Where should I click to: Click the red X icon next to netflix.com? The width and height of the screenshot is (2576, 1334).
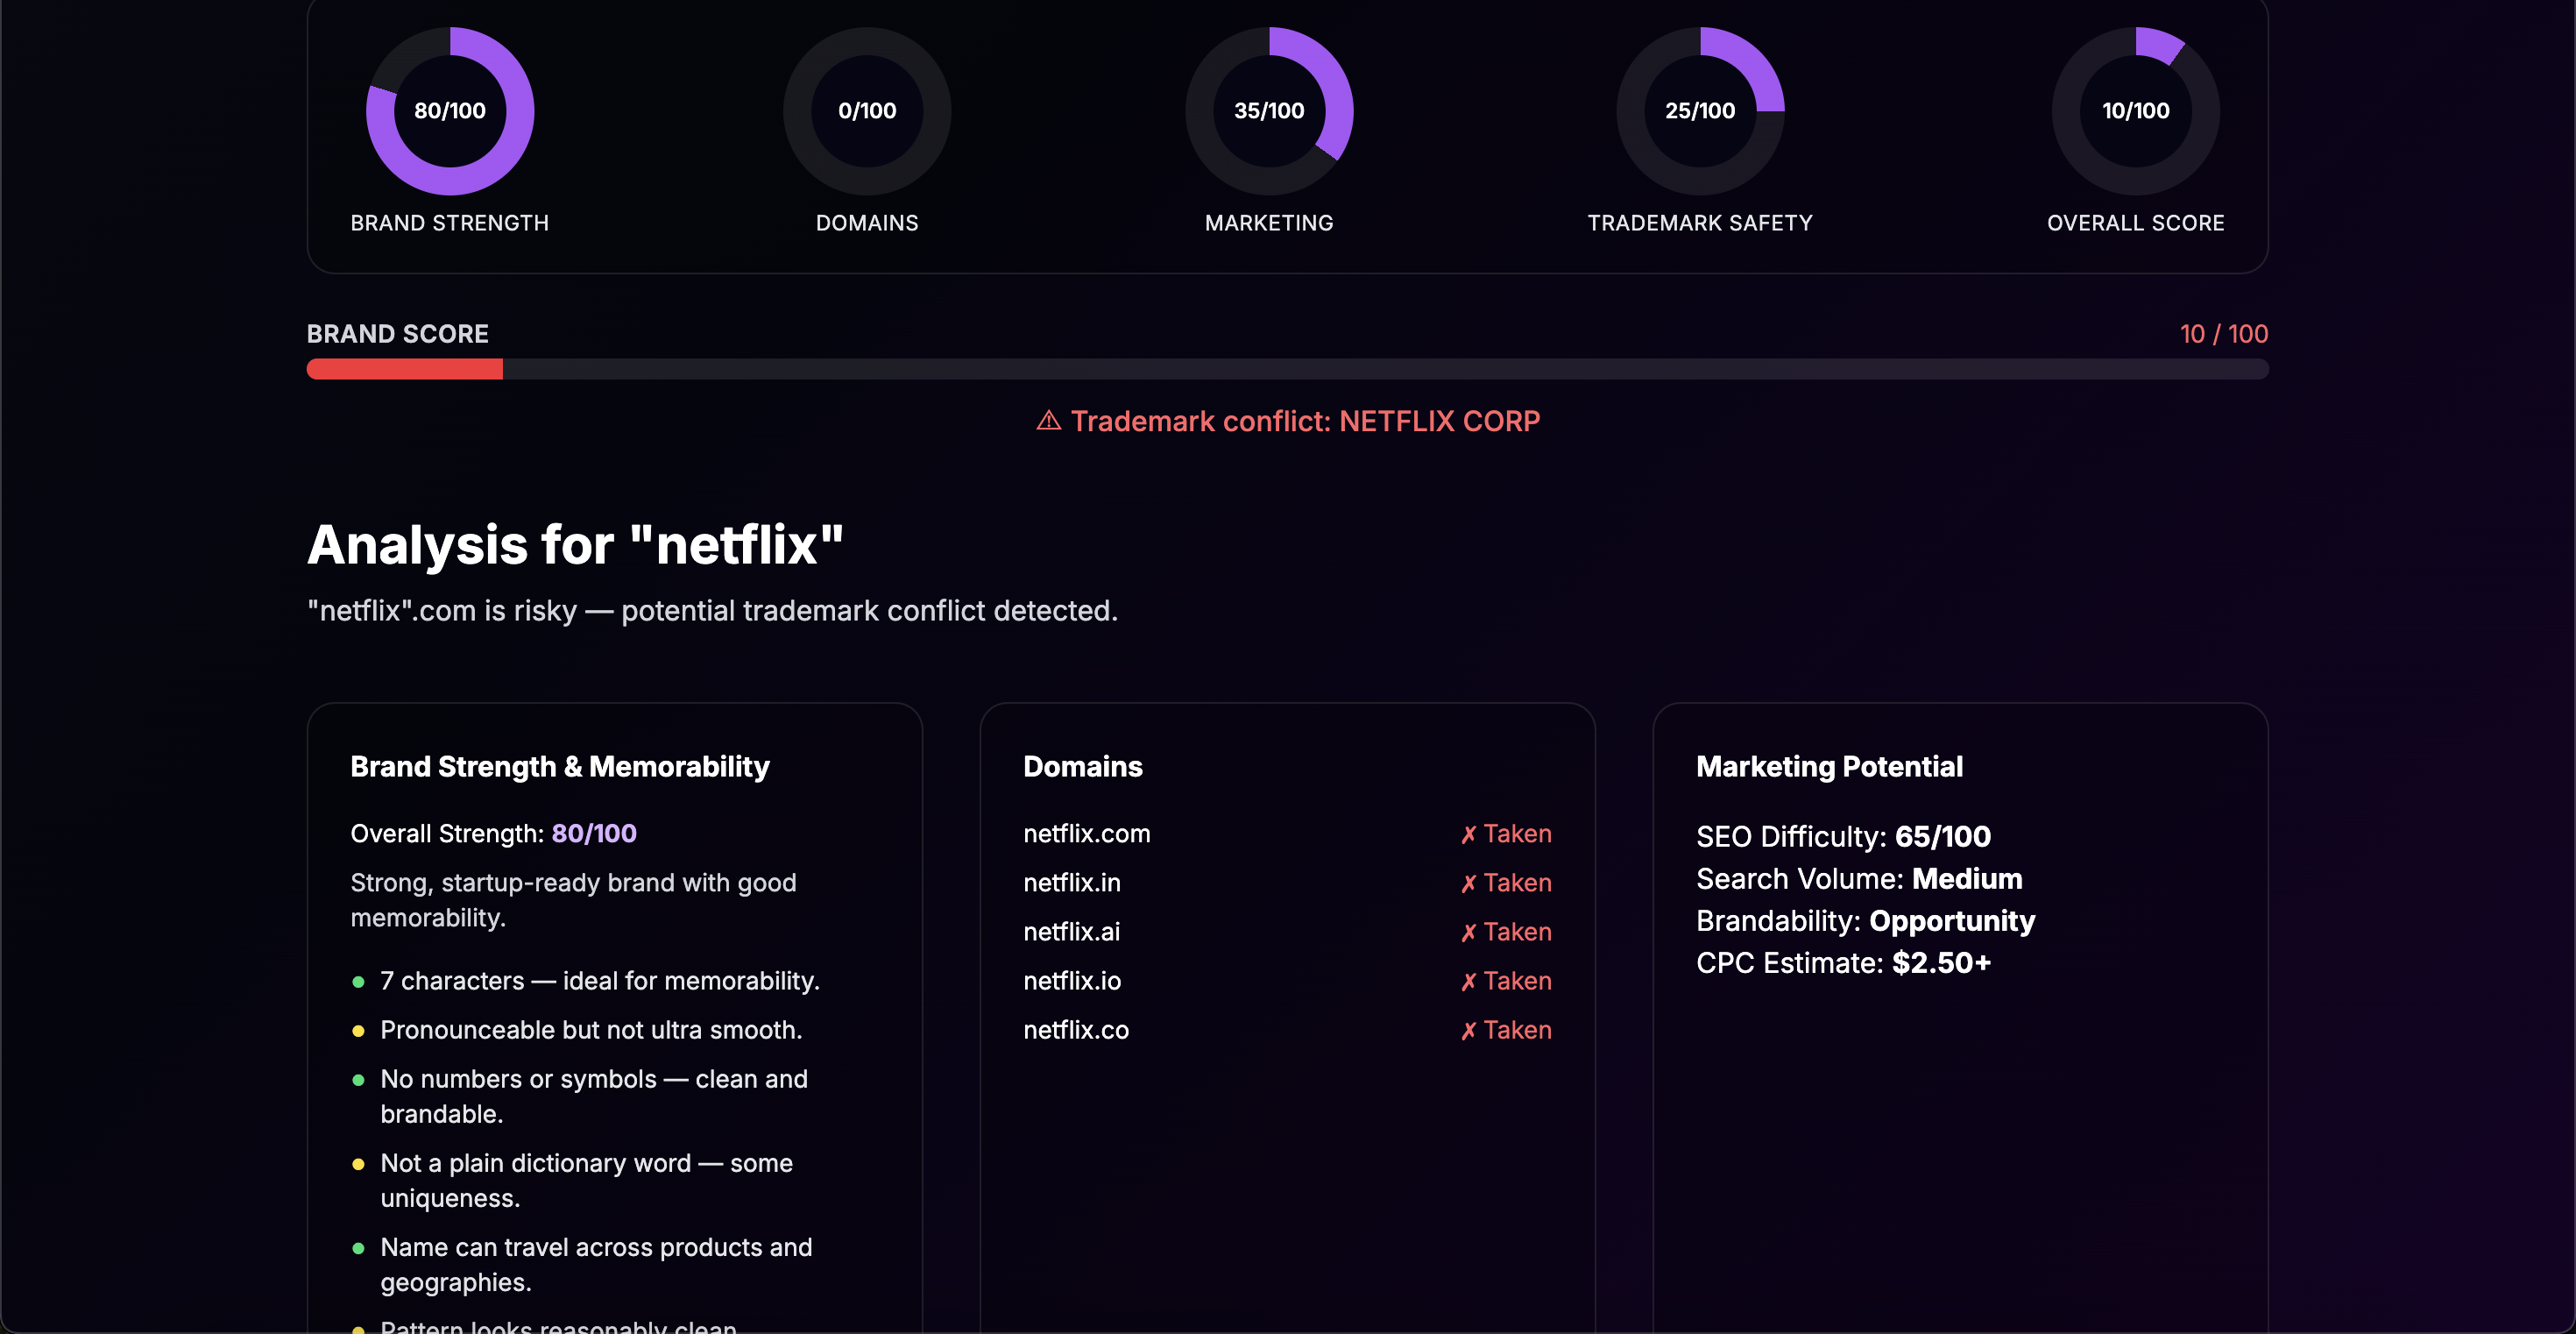point(1467,833)
